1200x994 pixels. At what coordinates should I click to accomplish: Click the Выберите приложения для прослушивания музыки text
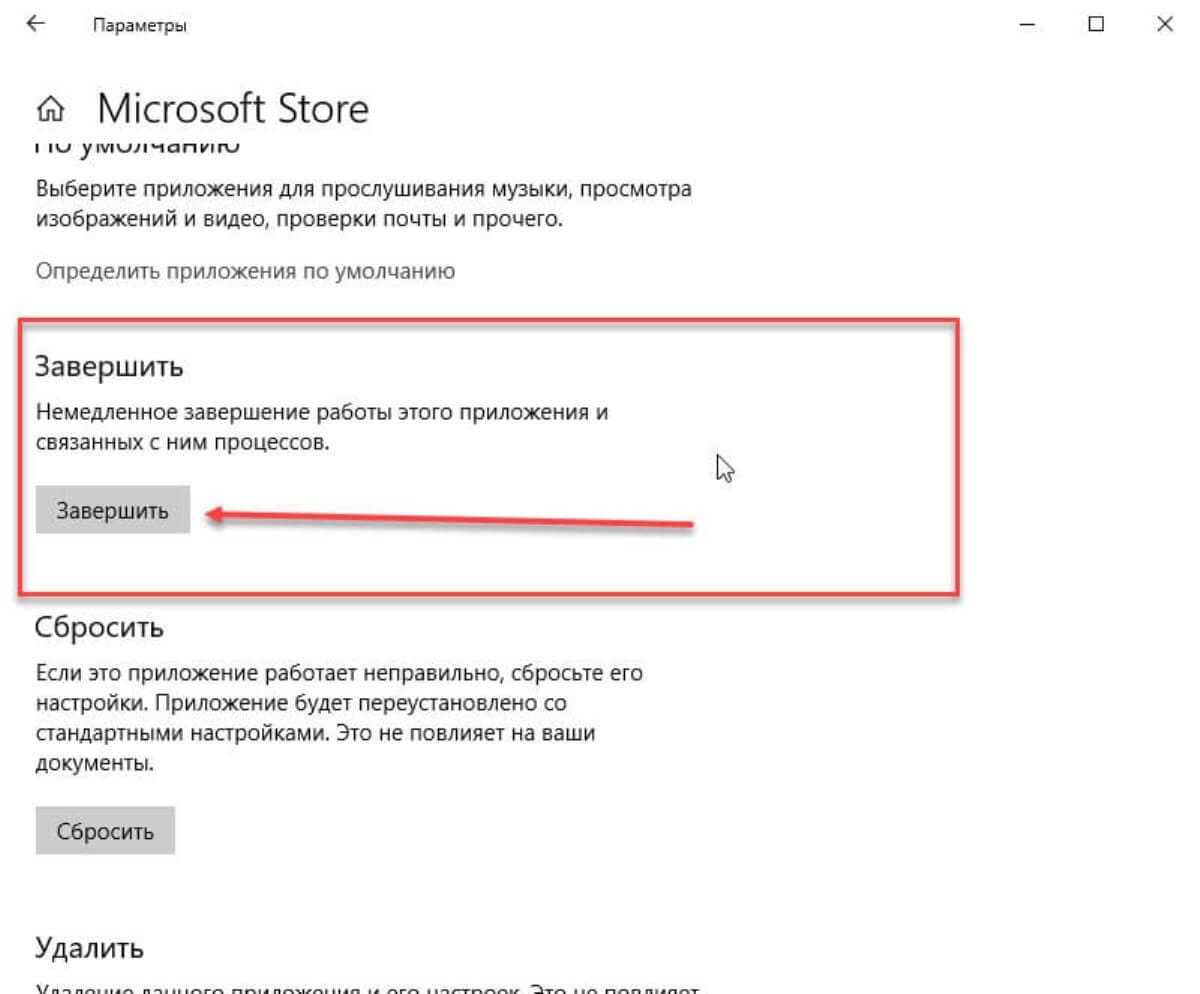pos(364,203)
